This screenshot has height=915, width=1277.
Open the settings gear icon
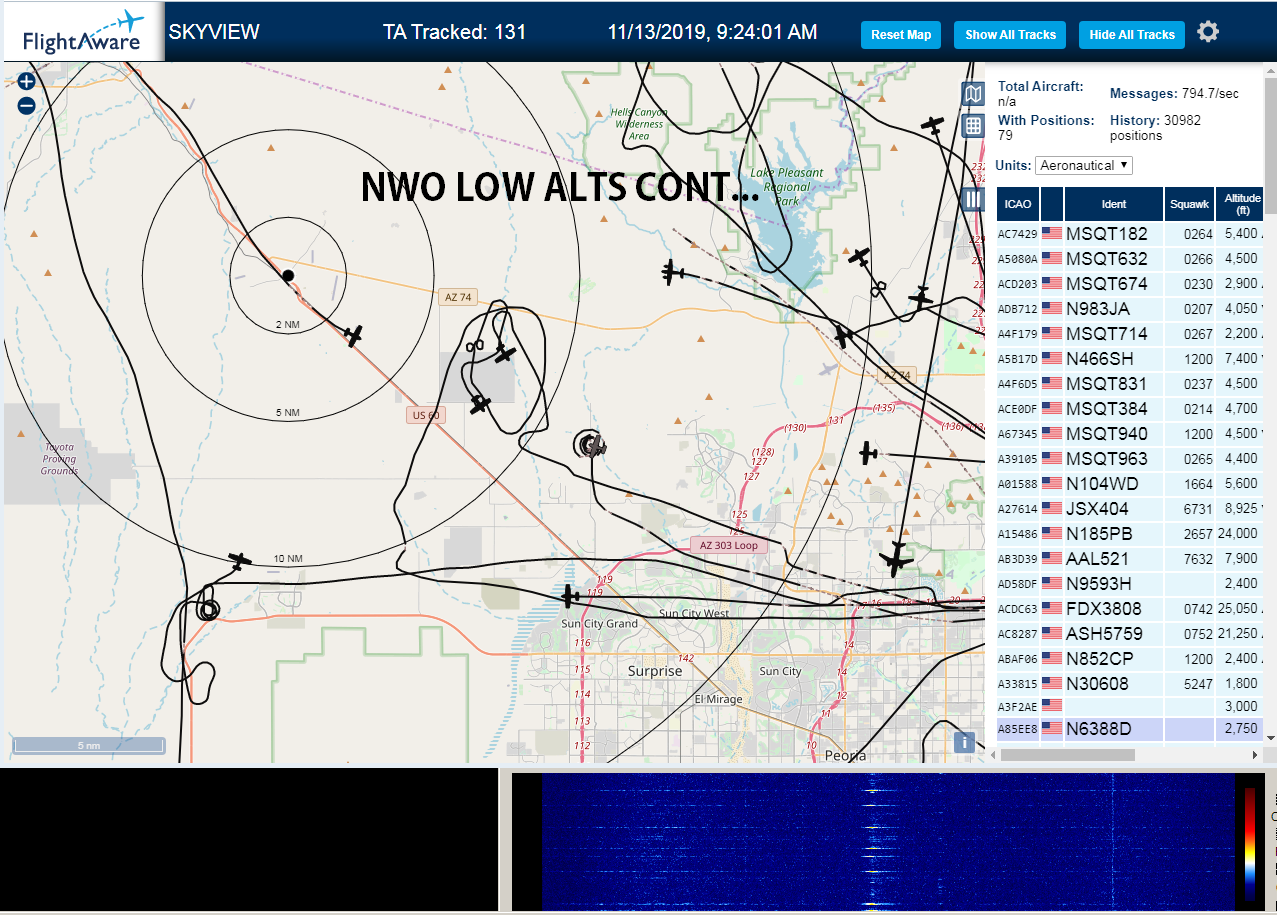tap(1208, 32)
